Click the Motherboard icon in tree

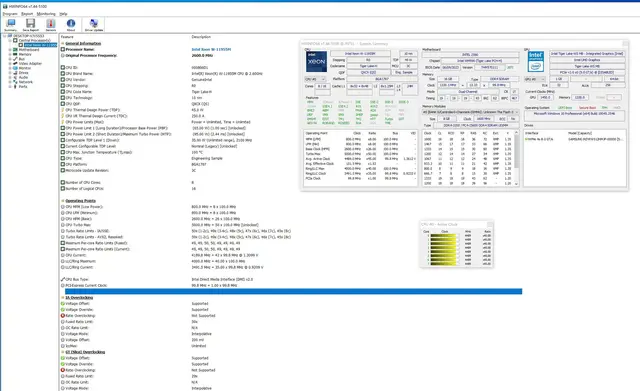coord(15,49)
